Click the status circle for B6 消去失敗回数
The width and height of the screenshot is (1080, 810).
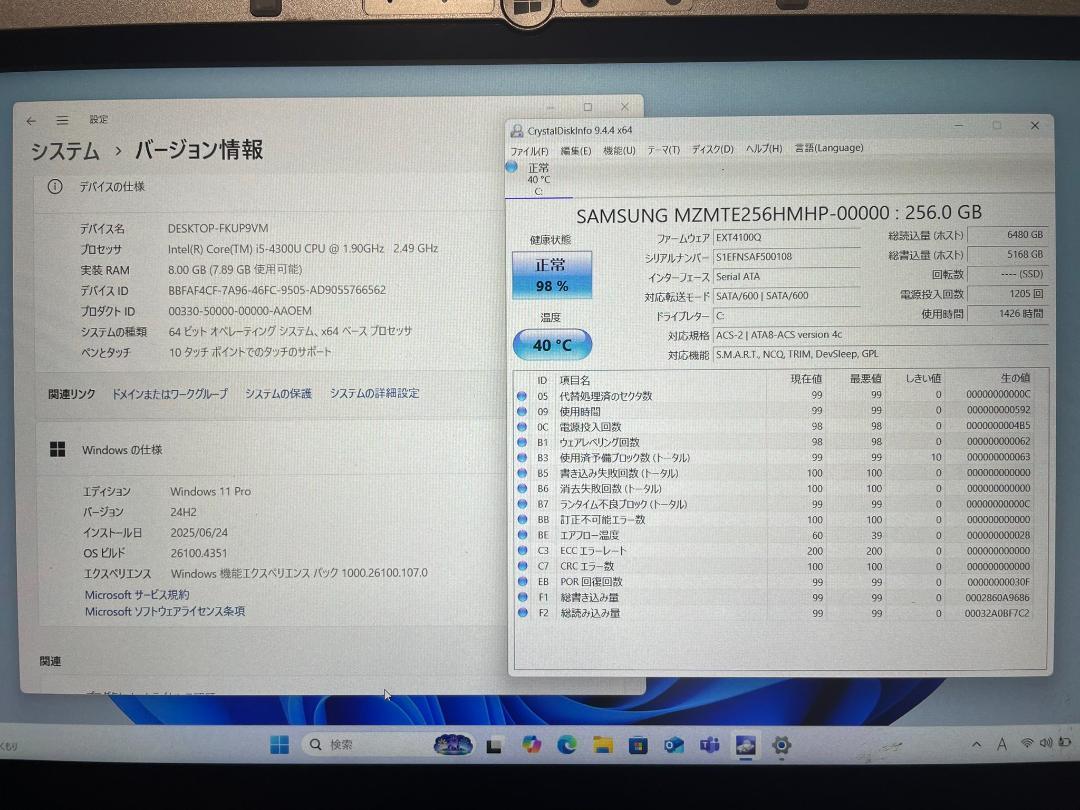pos(522,489)
